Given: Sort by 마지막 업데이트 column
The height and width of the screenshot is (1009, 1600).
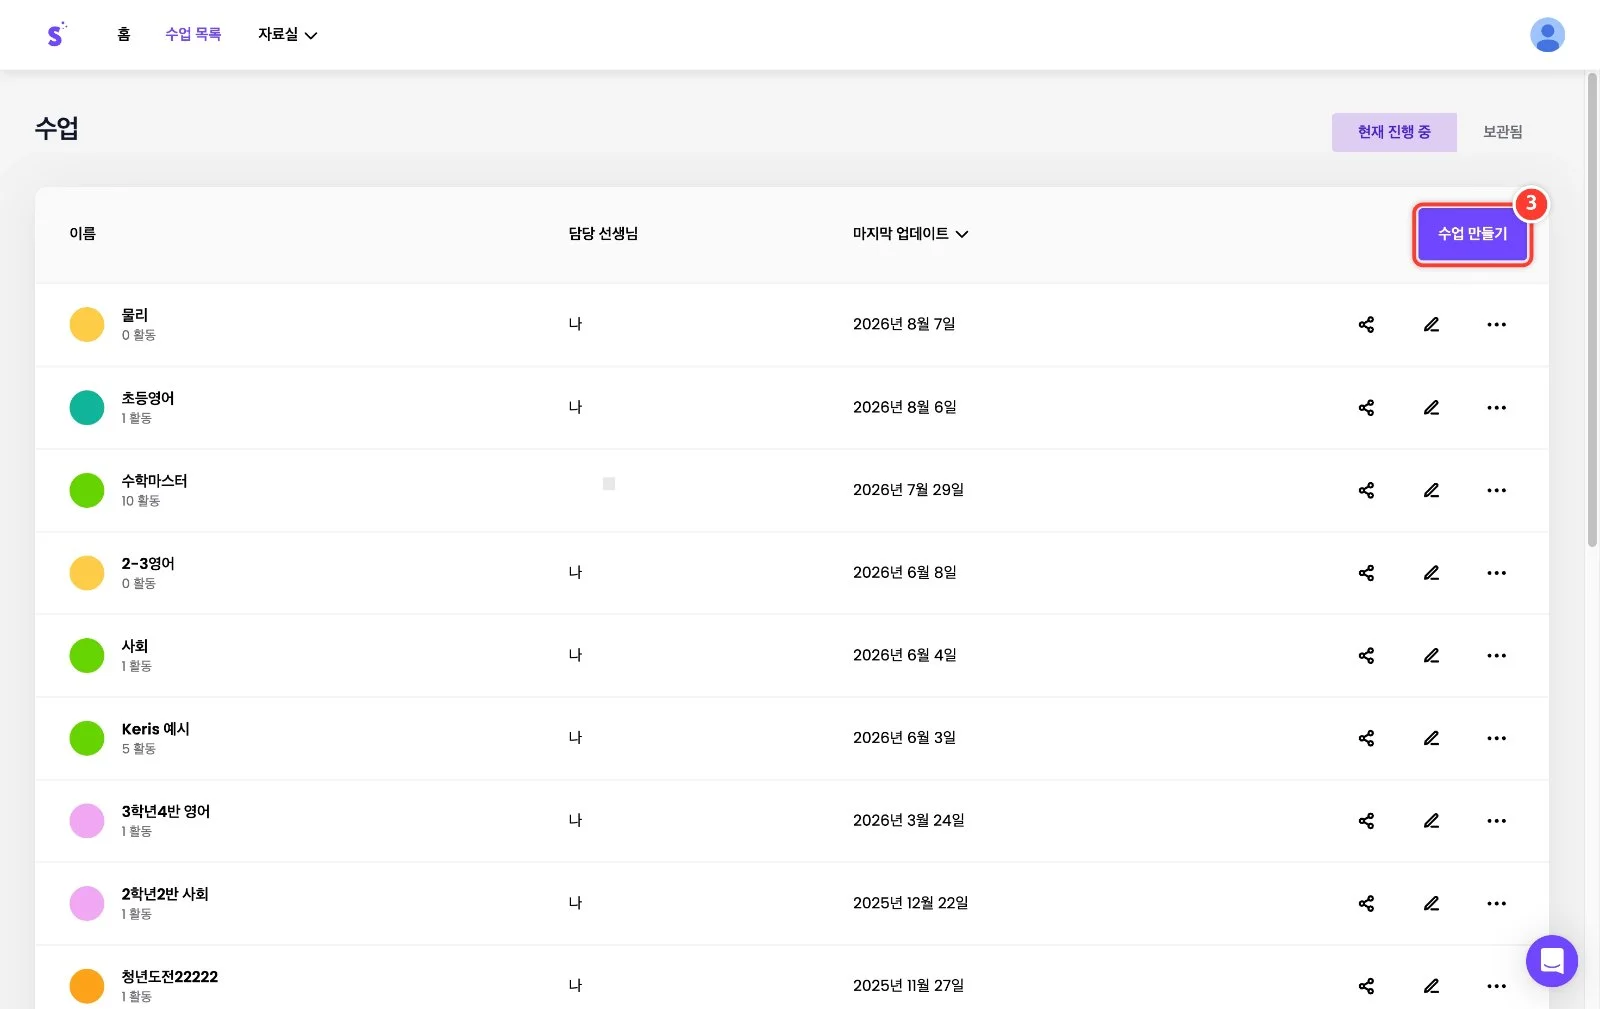Looking at the screenshot, I should pyautogui.click(x=910, y=234).
